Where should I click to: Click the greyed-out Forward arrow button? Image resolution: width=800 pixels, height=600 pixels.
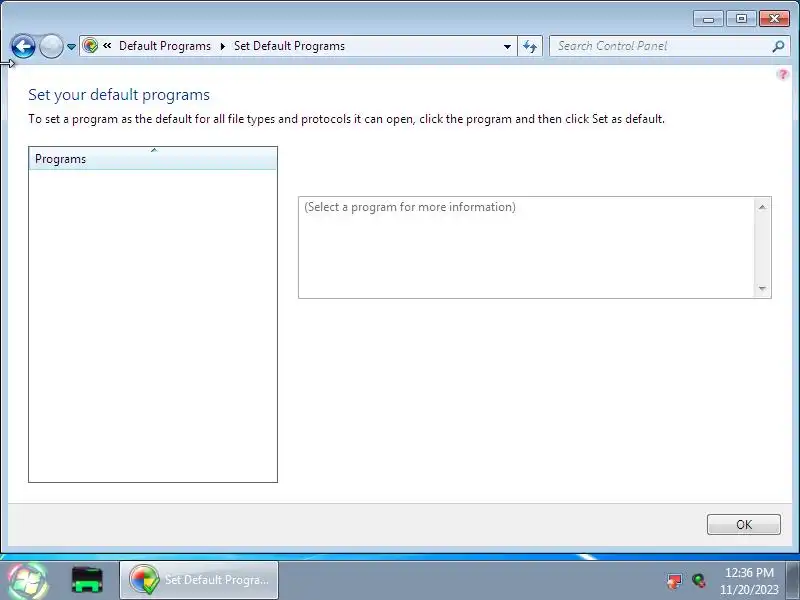pos(51,46)
